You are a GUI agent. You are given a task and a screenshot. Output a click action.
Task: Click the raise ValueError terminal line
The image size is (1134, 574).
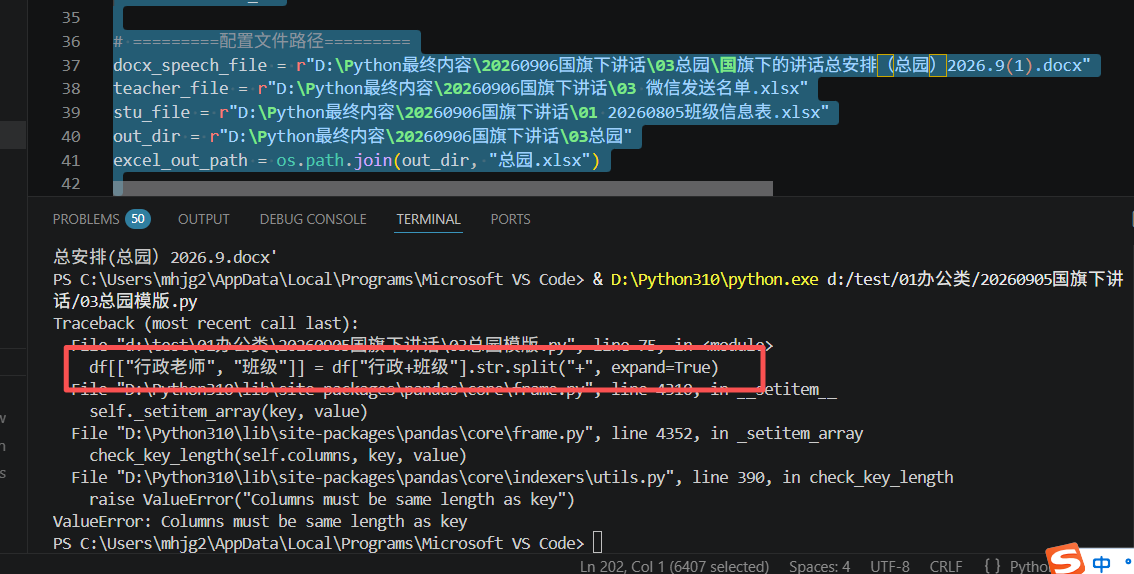click(x=332, y=500)
